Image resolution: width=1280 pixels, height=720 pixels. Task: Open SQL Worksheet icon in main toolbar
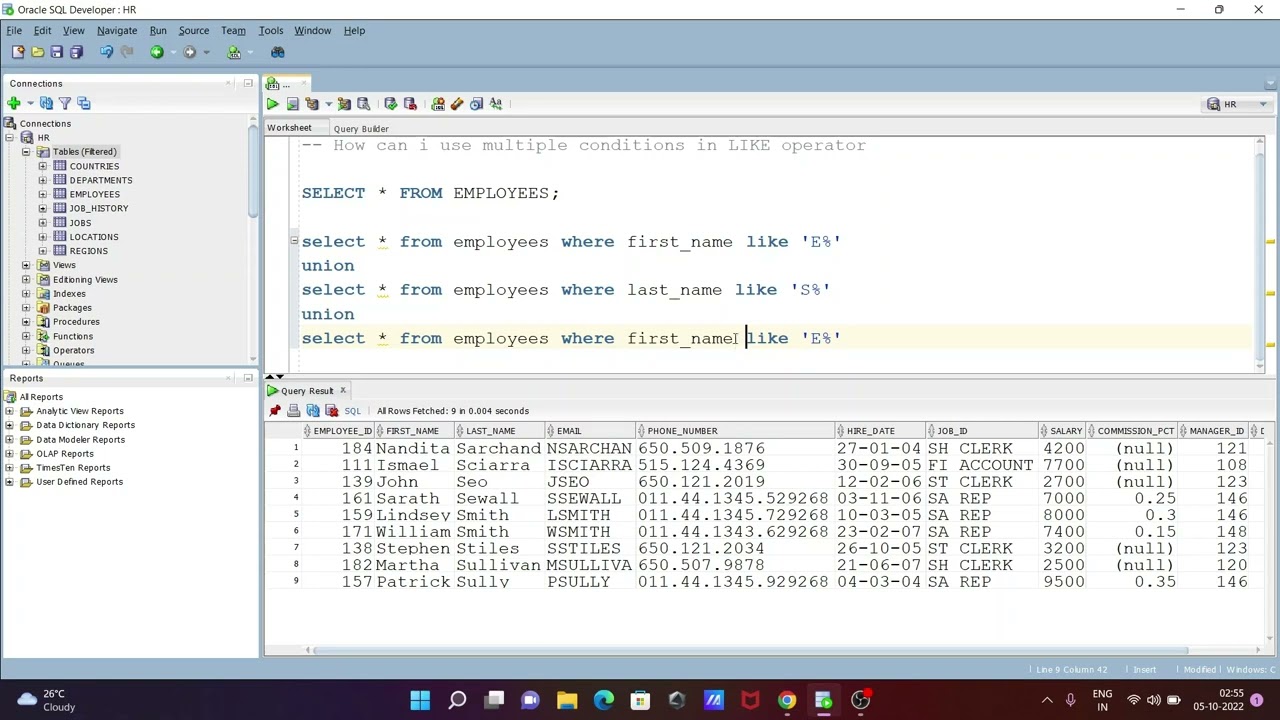pyautogui.click(x=234, y=52)
